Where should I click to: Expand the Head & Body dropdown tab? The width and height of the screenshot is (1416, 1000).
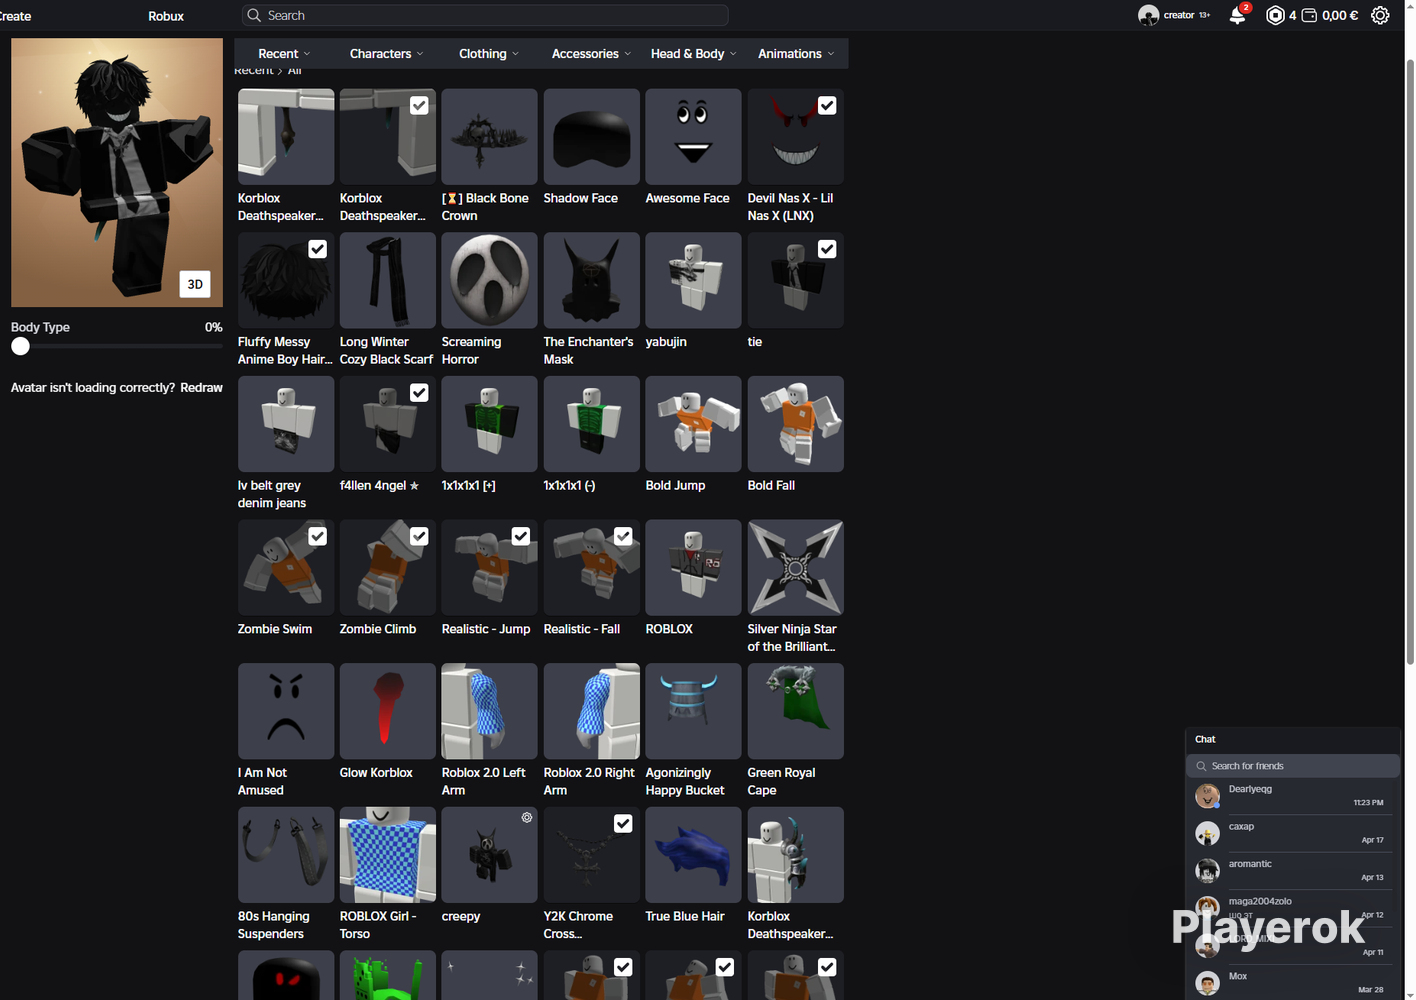(x=693, y=54)
